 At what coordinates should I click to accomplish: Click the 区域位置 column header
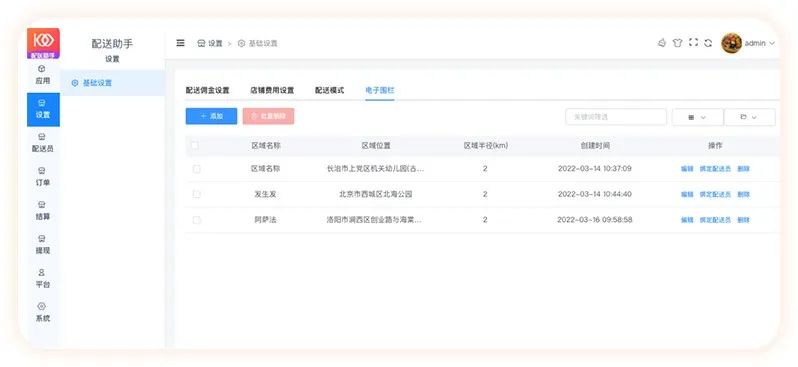tap(376, 146)
